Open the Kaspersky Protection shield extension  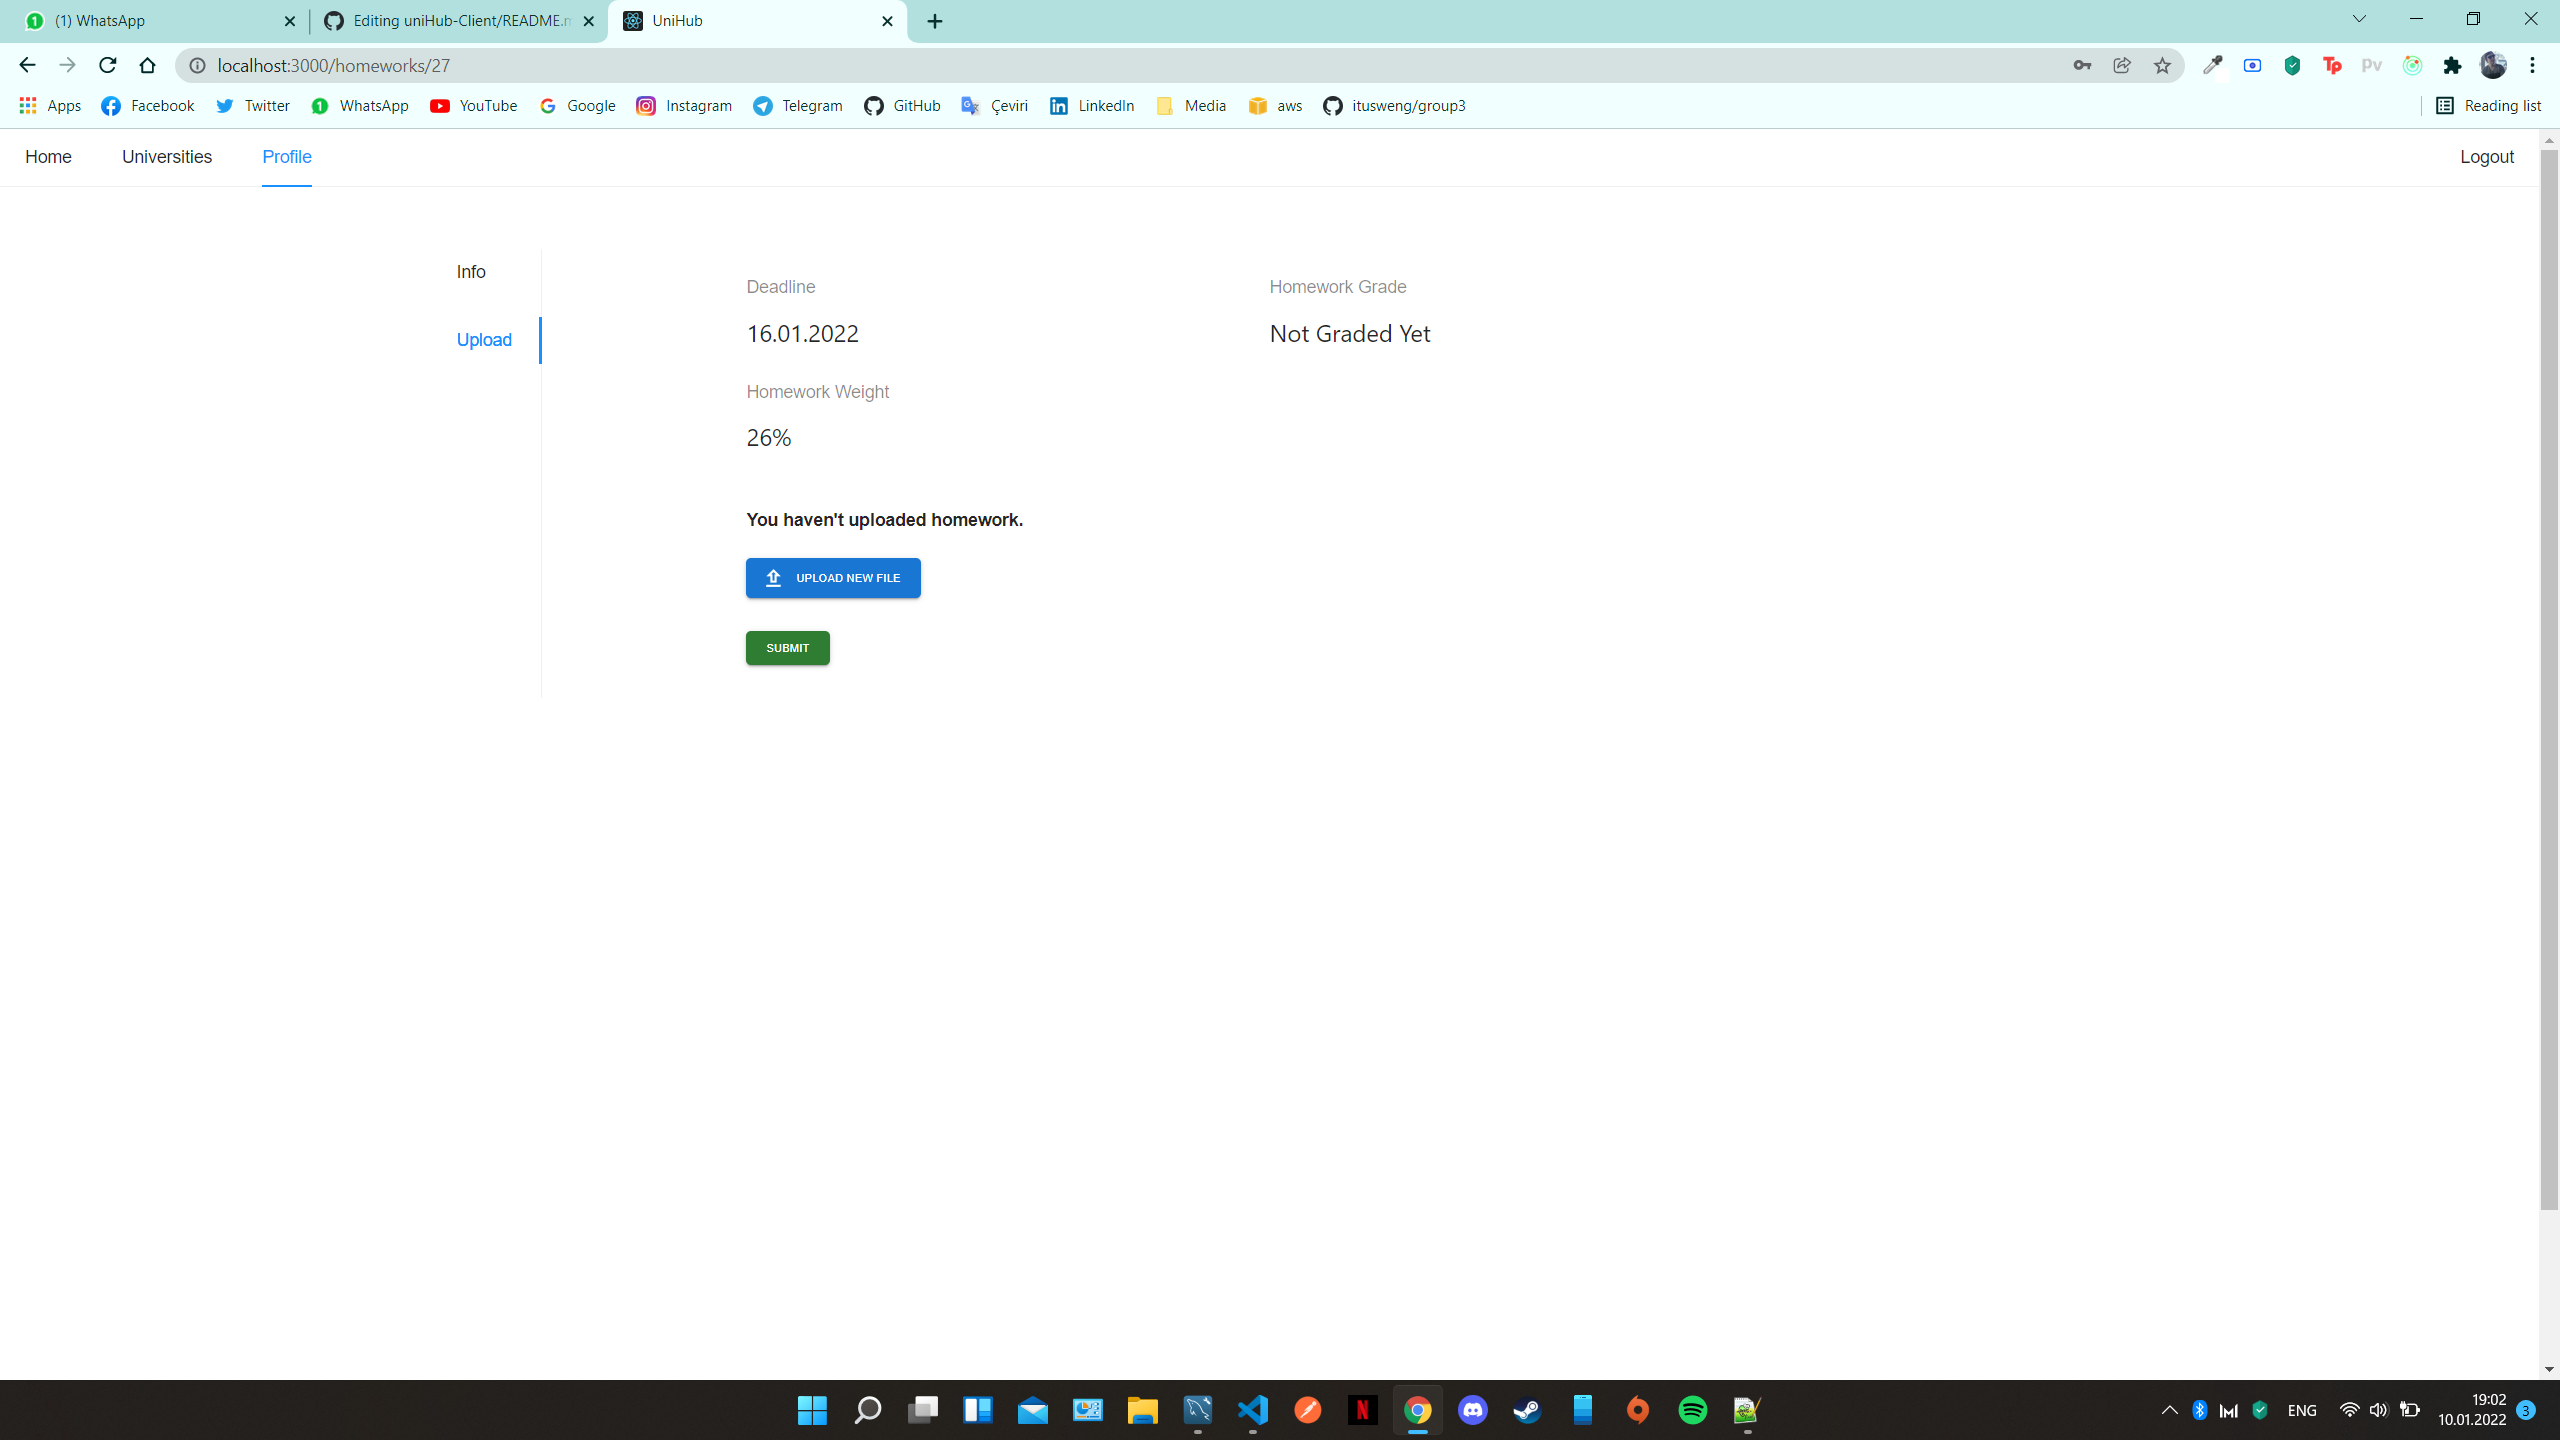click(2292, 65)
